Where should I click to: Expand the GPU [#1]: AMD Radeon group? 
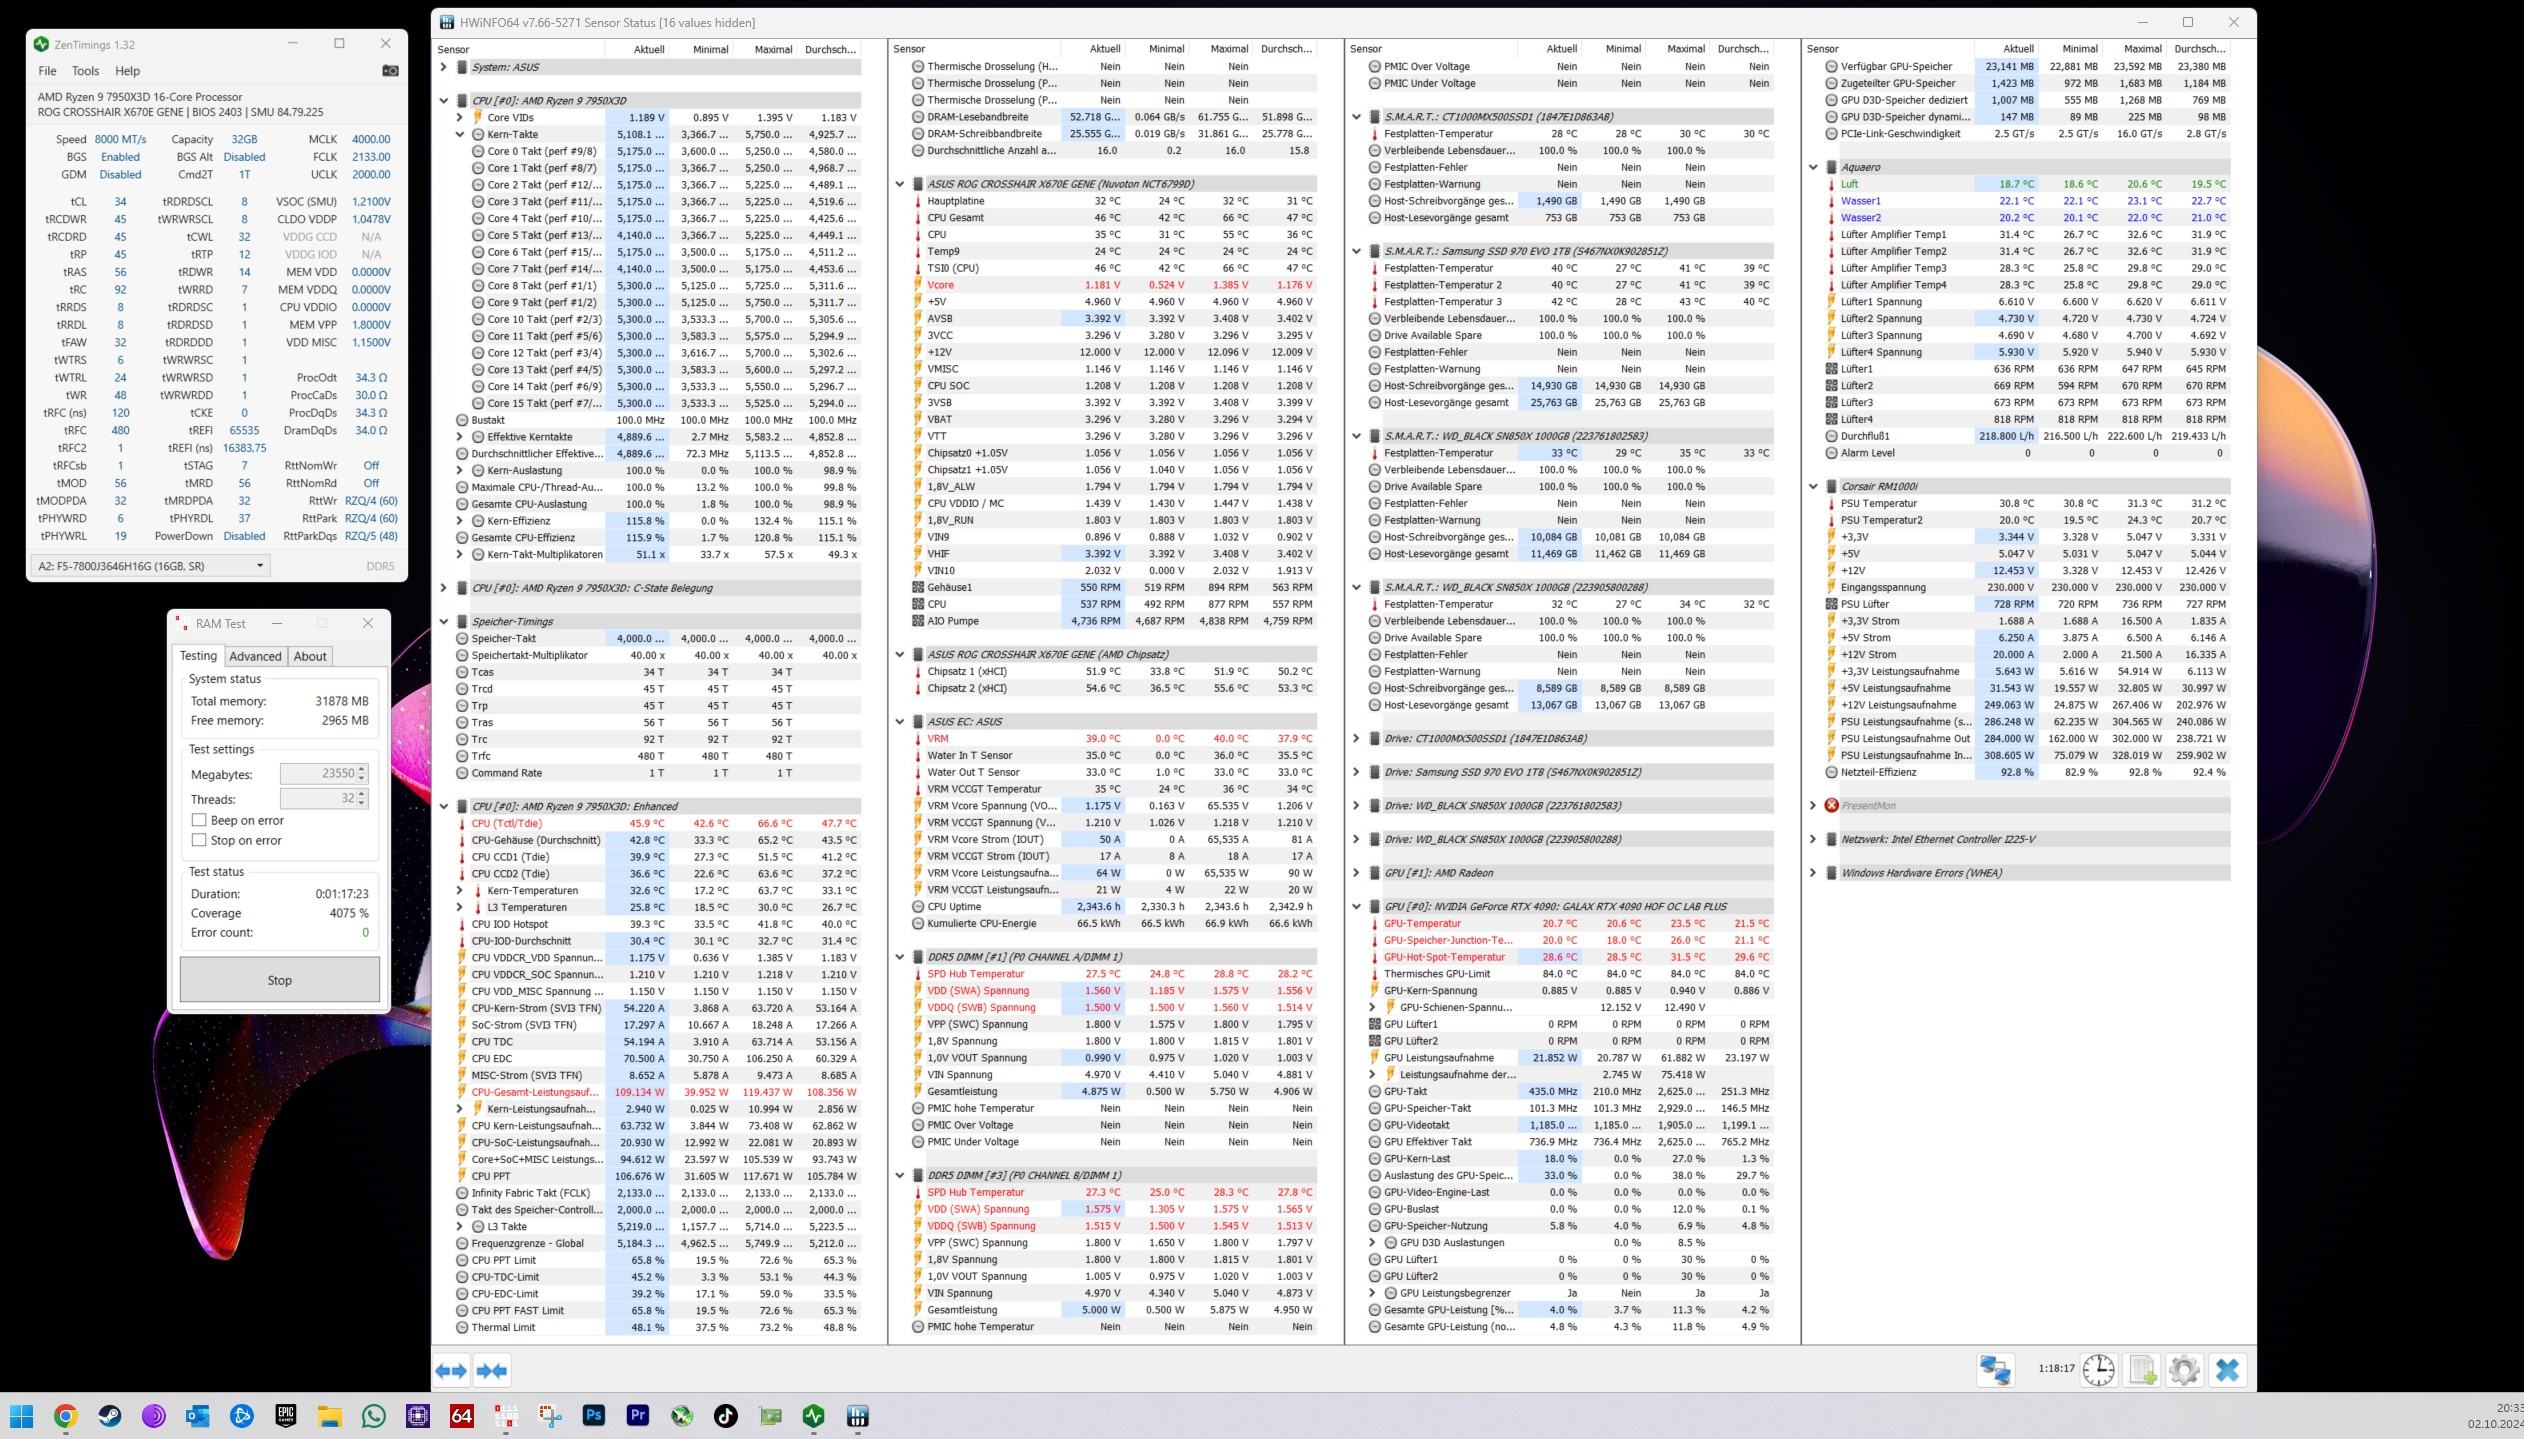[x=1357, y=873]
